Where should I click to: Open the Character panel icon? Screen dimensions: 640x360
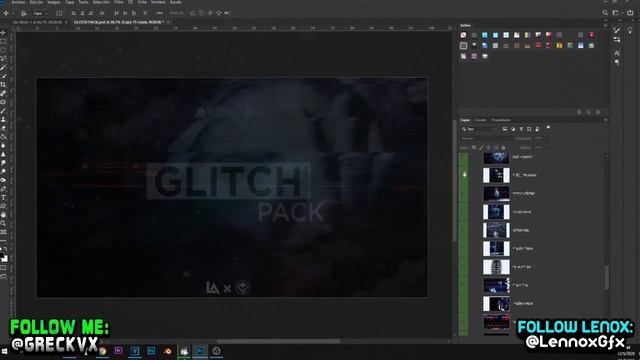pyautogui.click(x=617, y=53)
